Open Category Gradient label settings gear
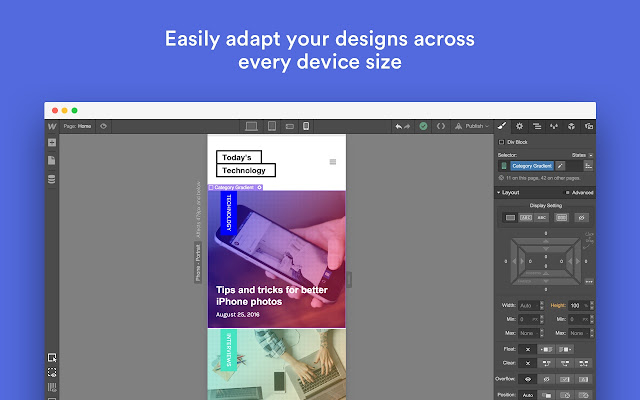This screenshot has height=400, width=640. tap(259, 187)
